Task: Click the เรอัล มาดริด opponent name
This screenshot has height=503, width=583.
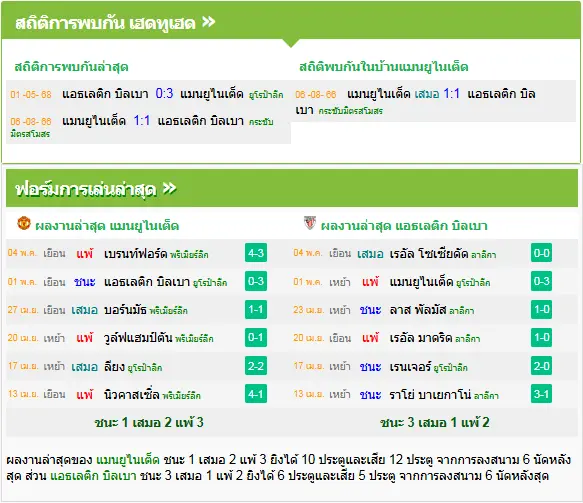Action: 421,338
